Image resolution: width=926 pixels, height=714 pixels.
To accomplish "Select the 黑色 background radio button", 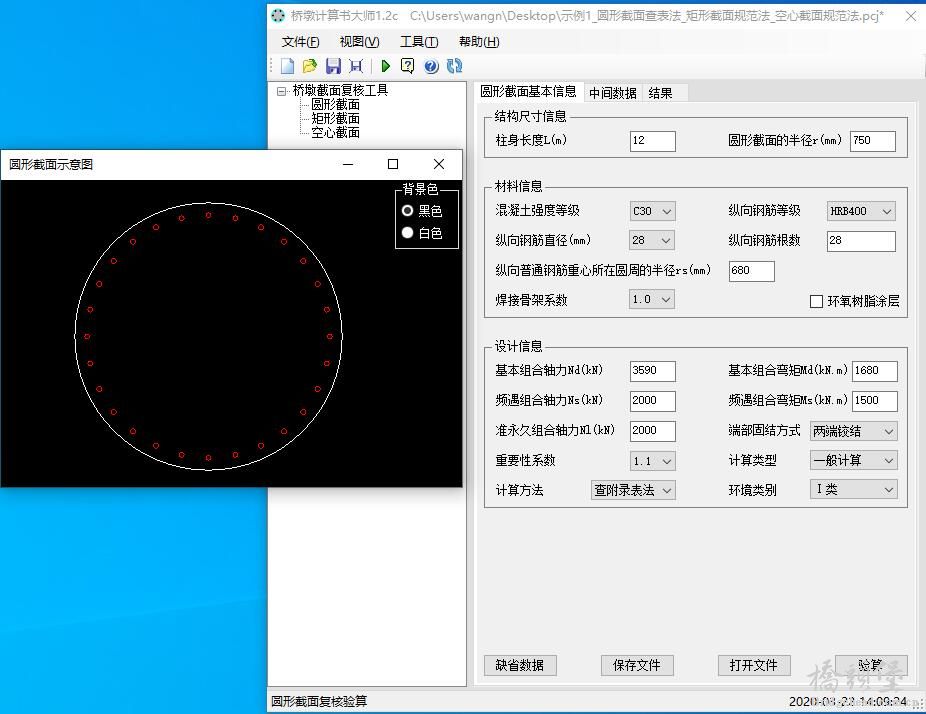I will tap(407, 211).
